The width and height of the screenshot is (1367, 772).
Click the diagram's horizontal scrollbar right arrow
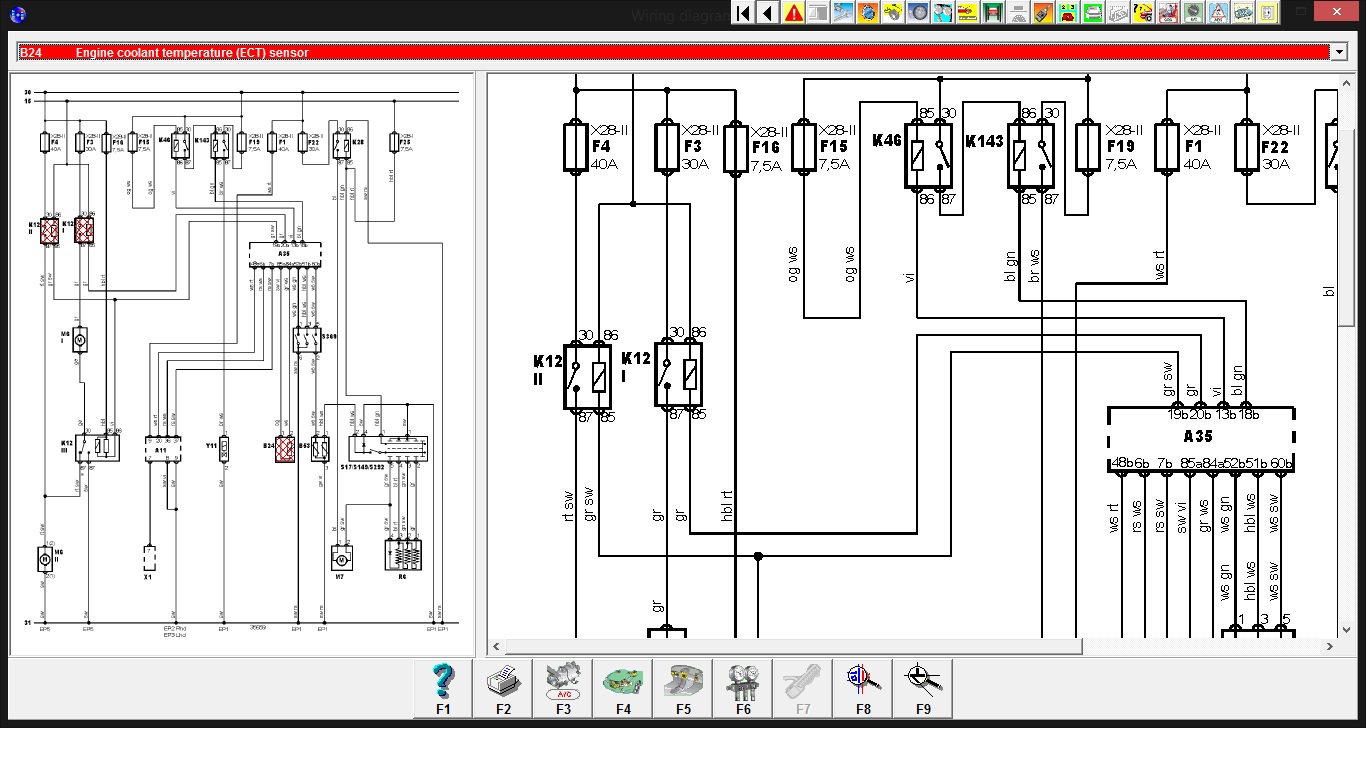click(x=1329, y=647)
